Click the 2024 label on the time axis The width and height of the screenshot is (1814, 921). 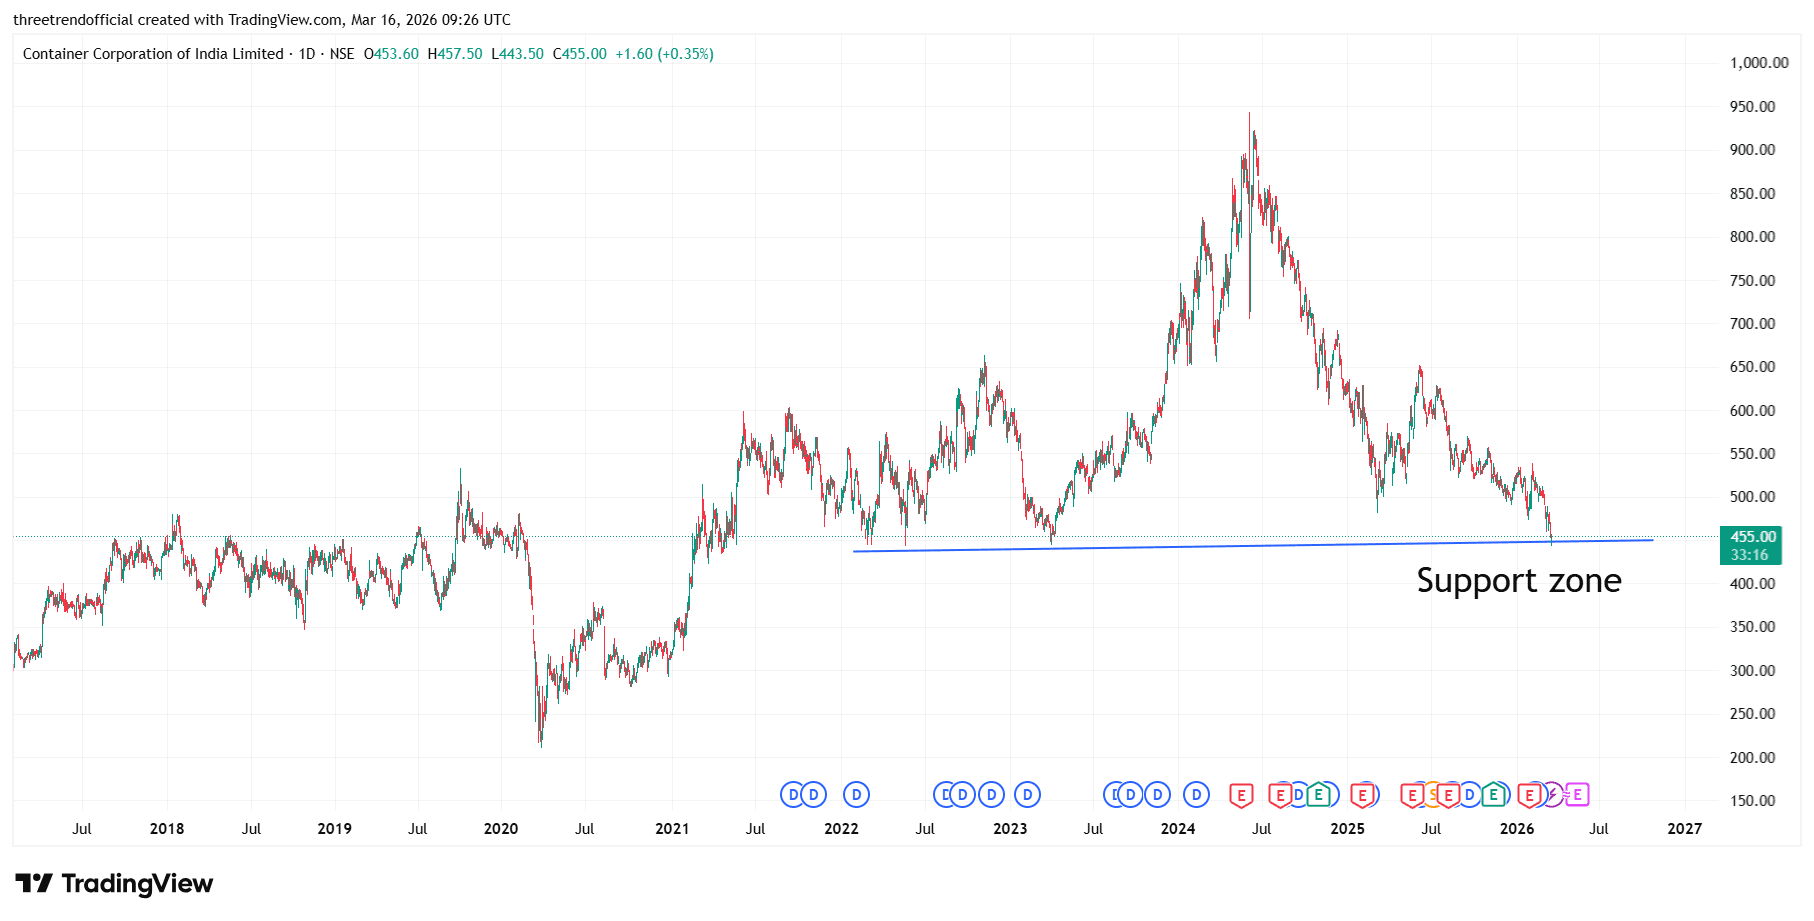[x=1178, y=829]
